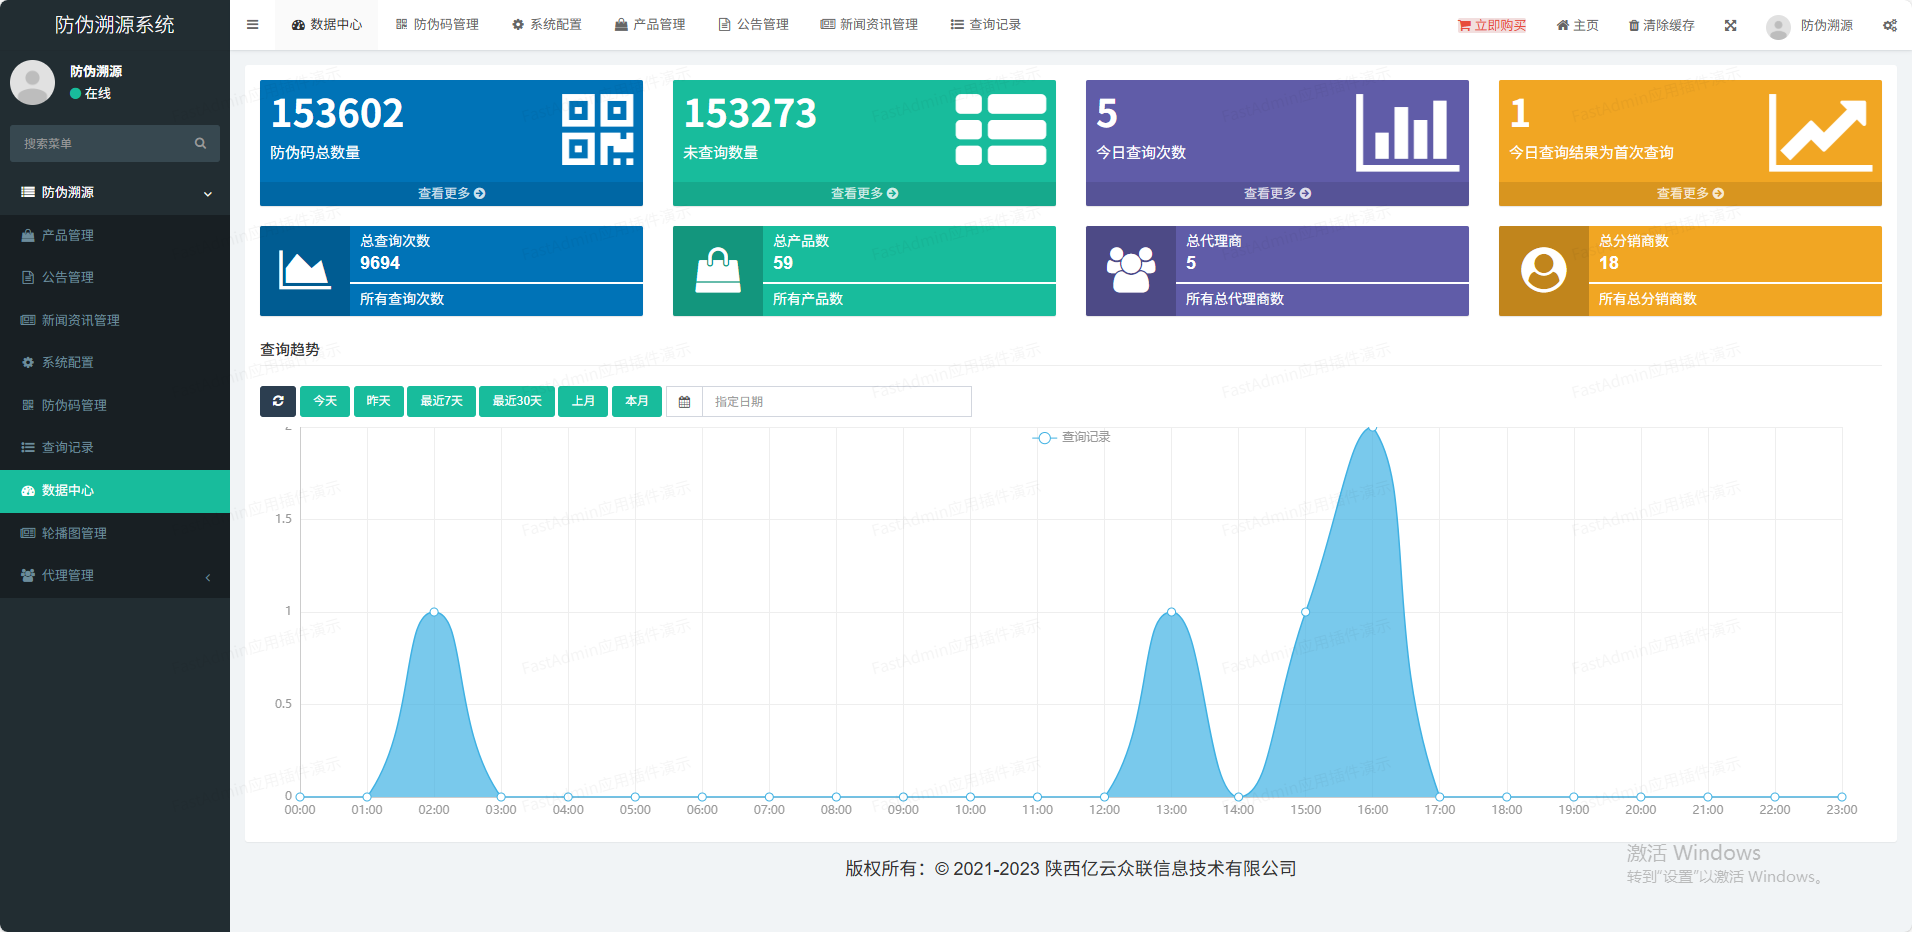Open 查询记录 in the left sidebar
This screenshot has height=932, width=1912.
click(67, 448)
